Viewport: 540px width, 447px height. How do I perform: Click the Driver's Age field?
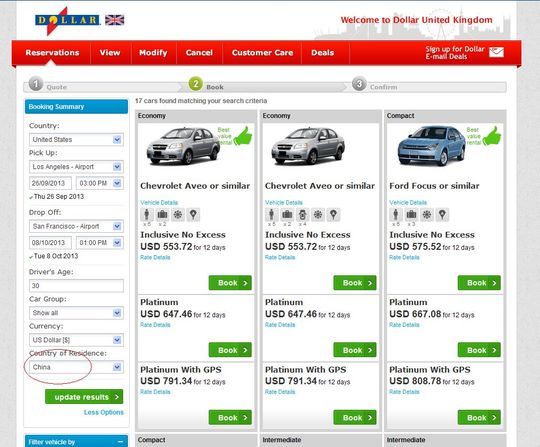point(76,286)
